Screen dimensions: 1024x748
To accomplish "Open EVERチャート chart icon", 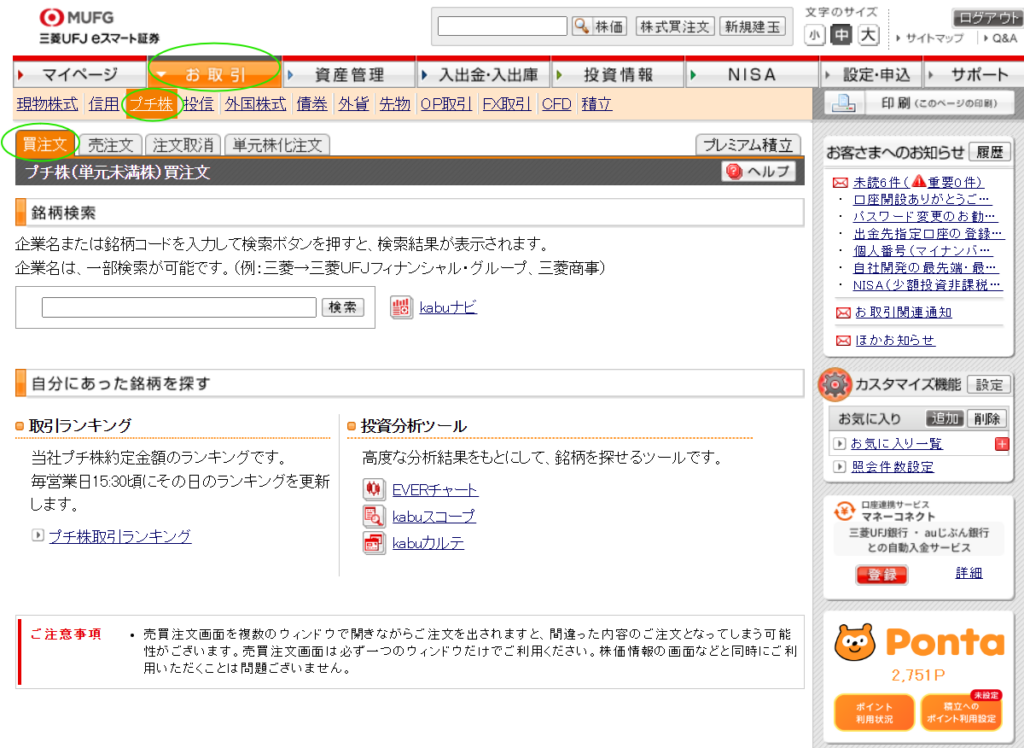I will click(373, 490).
